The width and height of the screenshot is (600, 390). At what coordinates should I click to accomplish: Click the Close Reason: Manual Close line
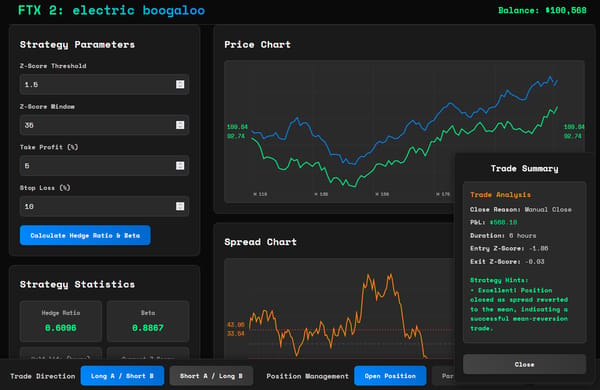click(520, 210)
